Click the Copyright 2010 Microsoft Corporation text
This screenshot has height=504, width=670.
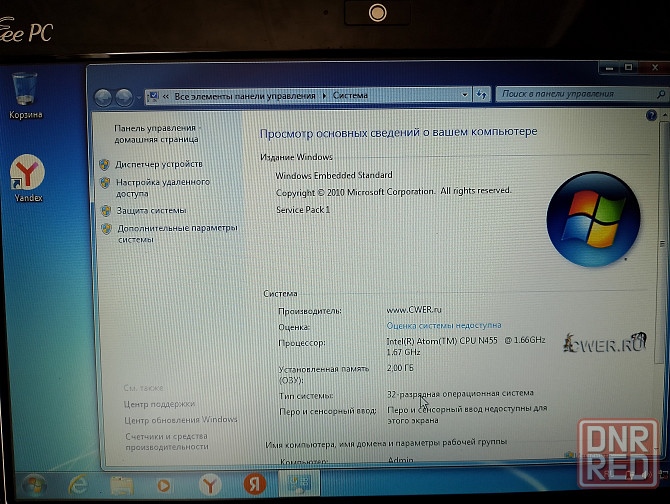[x=393, y=191]
